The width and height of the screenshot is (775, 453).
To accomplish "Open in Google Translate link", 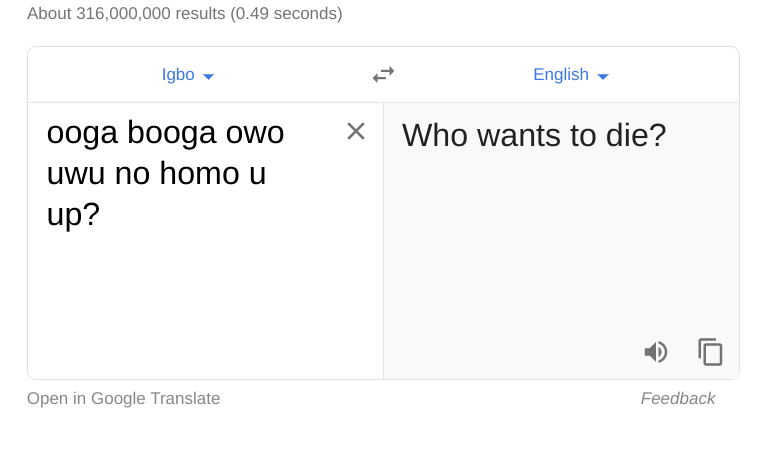I will coord(123,399).
